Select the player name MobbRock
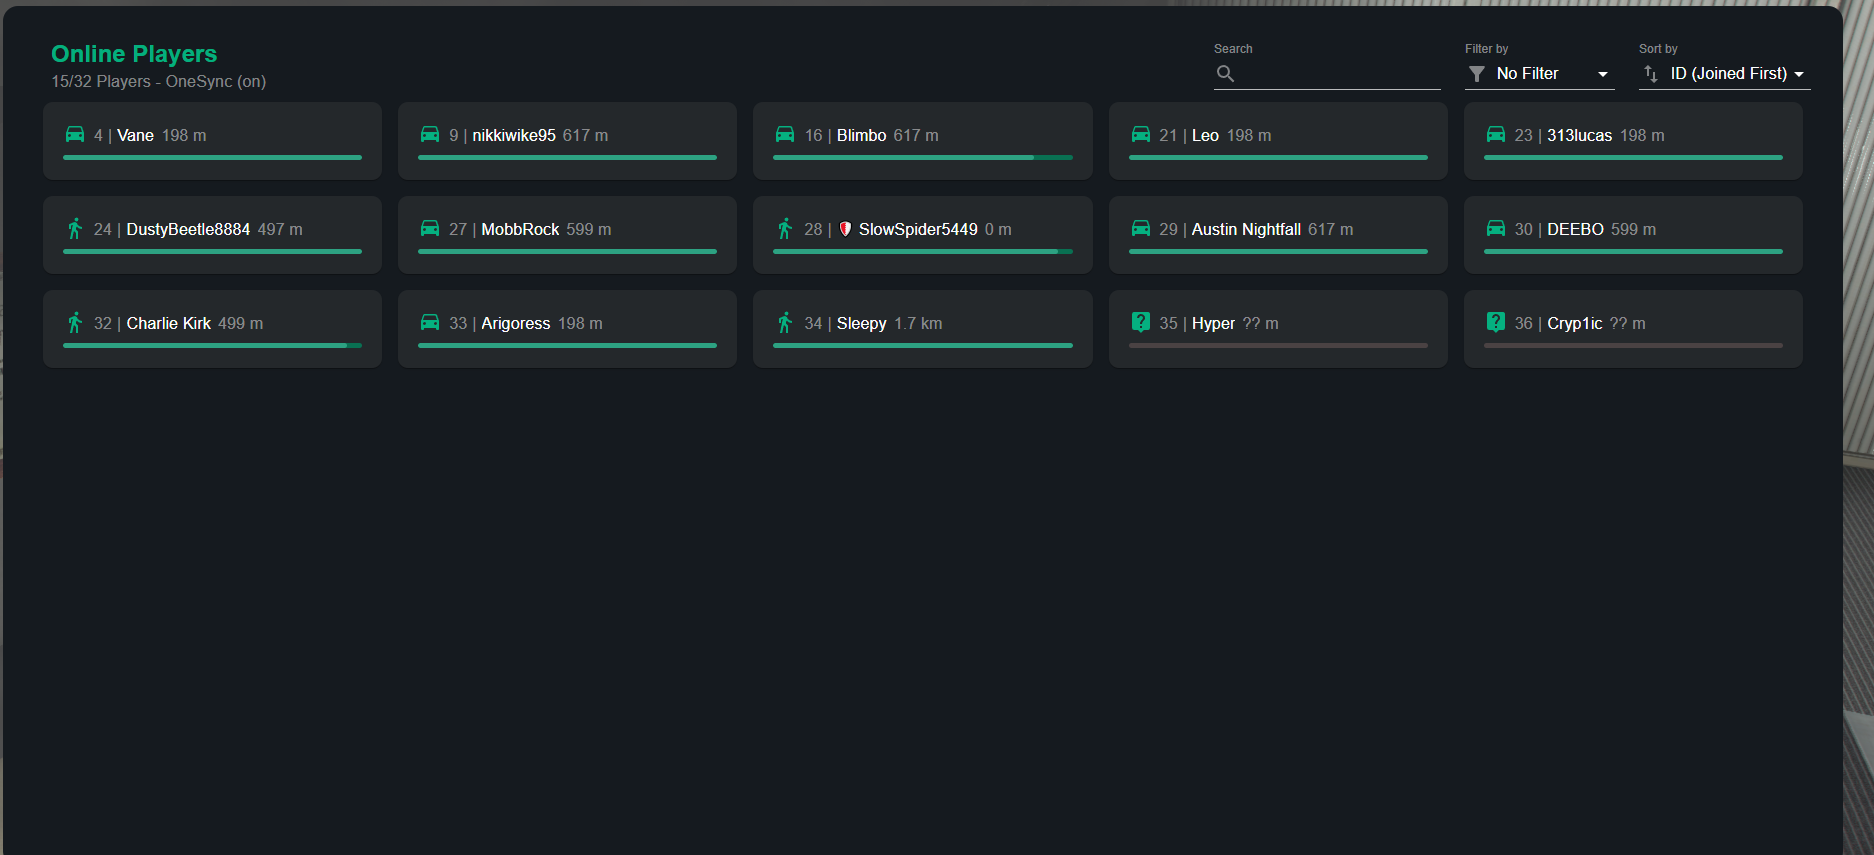This screenshot has width=1874, height=855. tap(520, 229)
